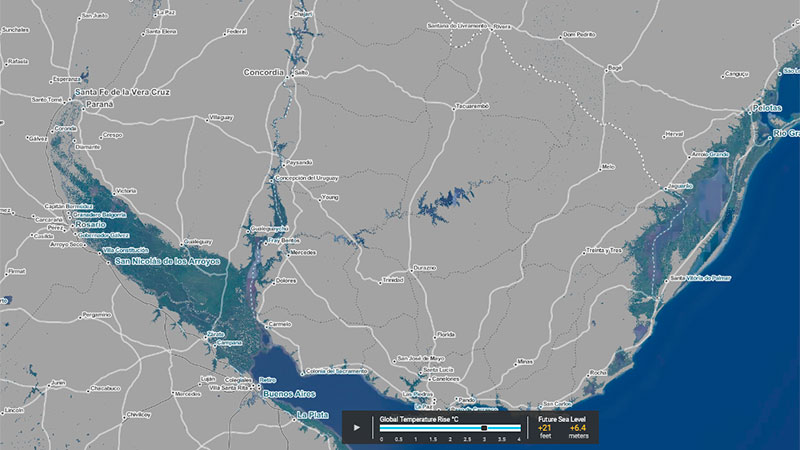This screenshot has width=800, height=450.
Task: Select the +21 feet sea level value
Action: pyautogui.click(x=545, y=428)
